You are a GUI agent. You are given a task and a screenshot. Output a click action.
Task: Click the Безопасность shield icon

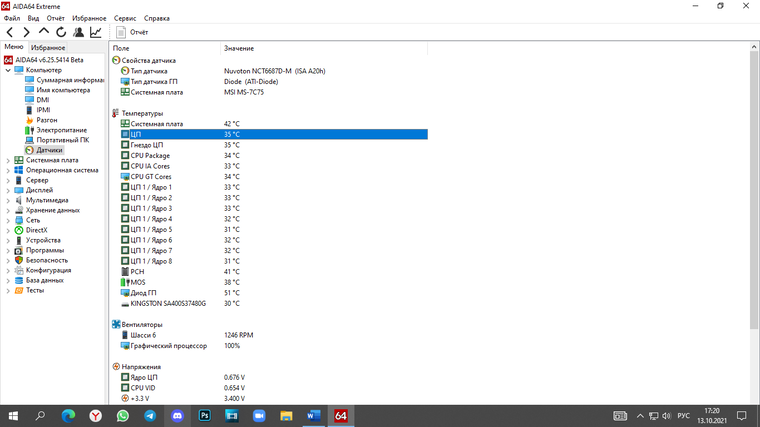click(x=18, y=260)
